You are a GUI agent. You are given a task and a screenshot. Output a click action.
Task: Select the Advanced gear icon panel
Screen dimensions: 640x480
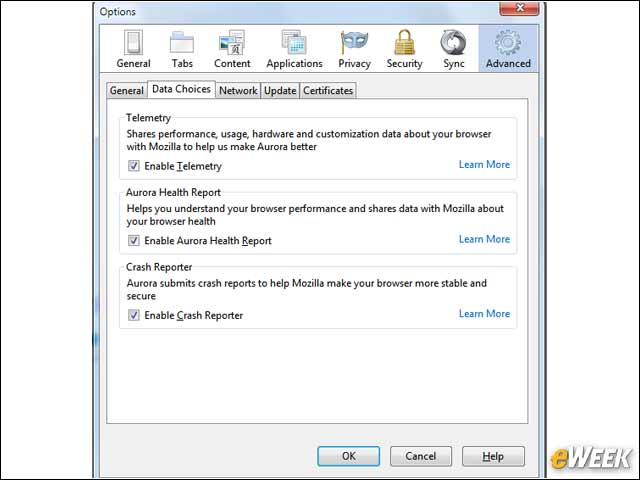coord(508,49)
